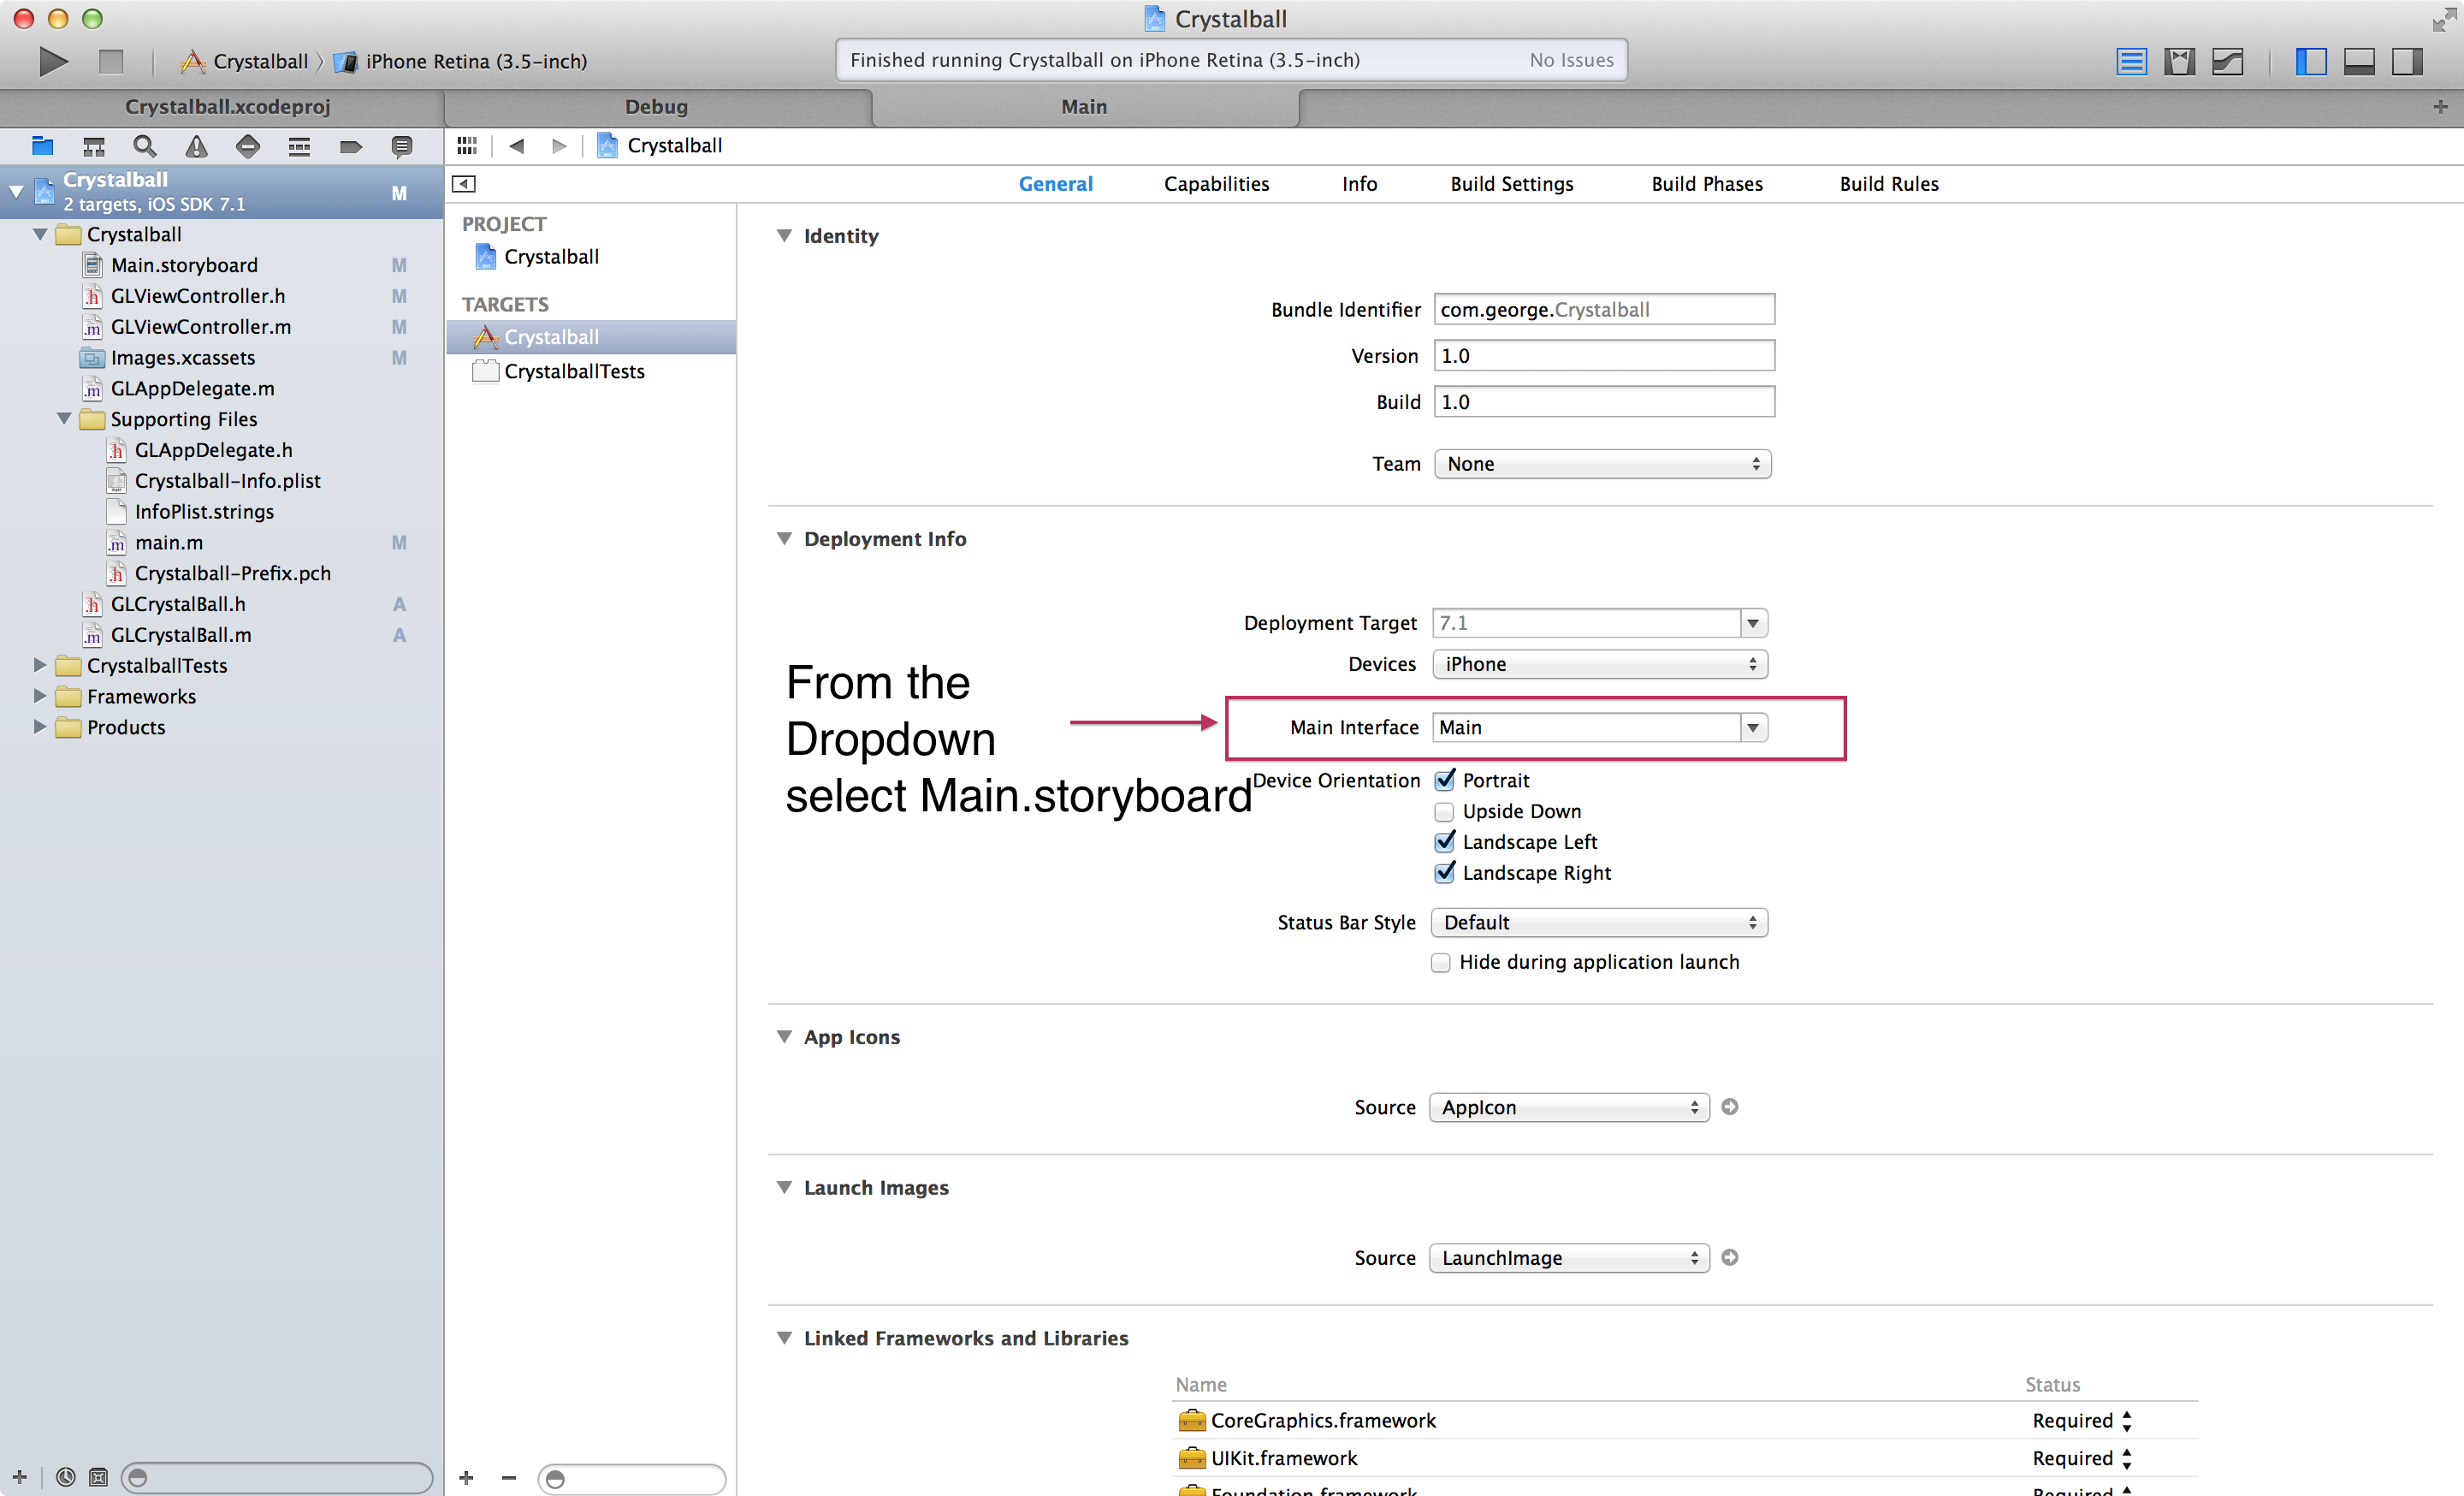Open the search navigator icon

(x=145, y=147)
